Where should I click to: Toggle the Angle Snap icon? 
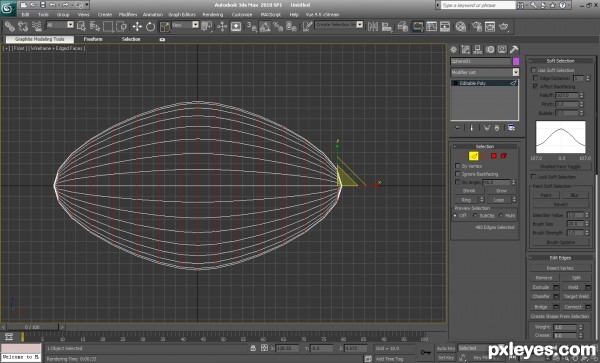click(265, 26)
